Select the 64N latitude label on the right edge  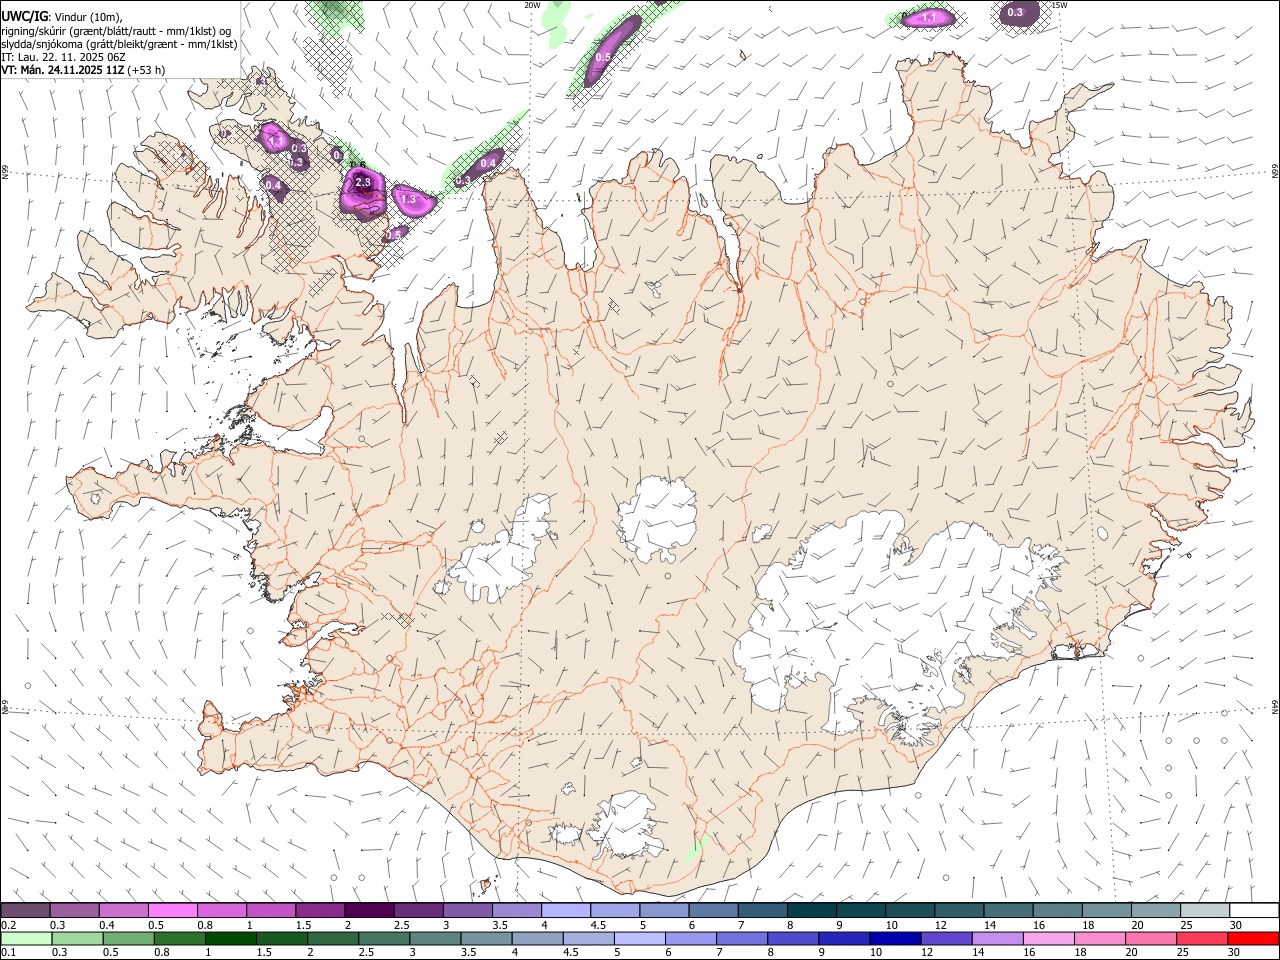pos(1274,706)
